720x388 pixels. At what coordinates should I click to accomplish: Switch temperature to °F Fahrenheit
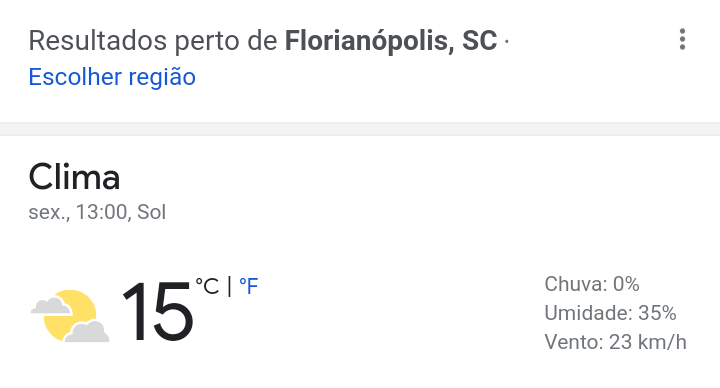(249, 287)
